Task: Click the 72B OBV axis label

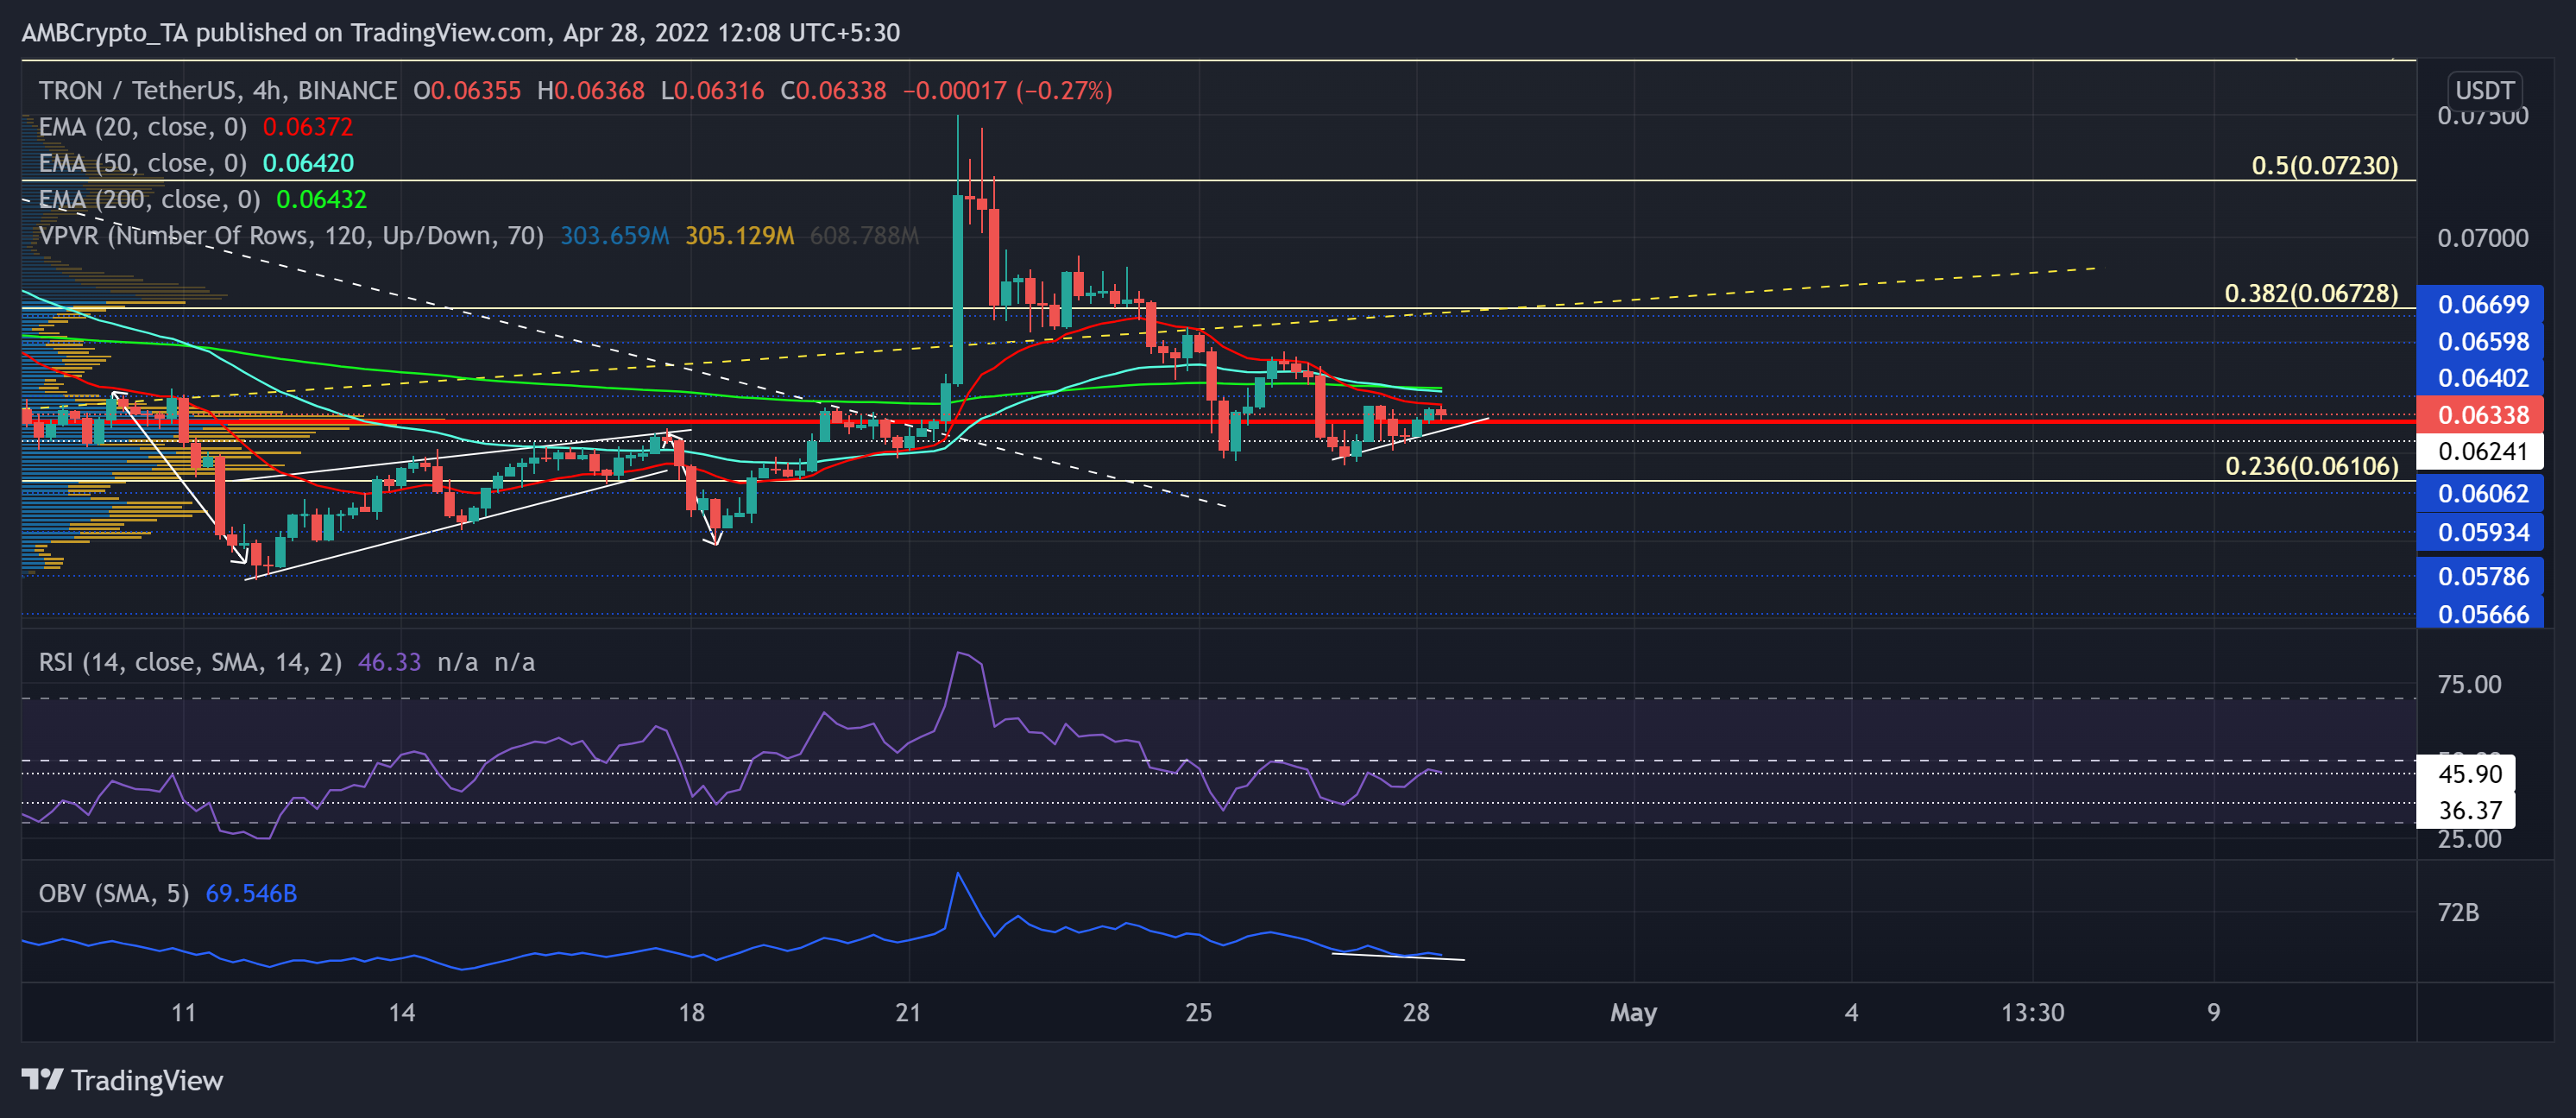Action: (x=2457, y=912)
